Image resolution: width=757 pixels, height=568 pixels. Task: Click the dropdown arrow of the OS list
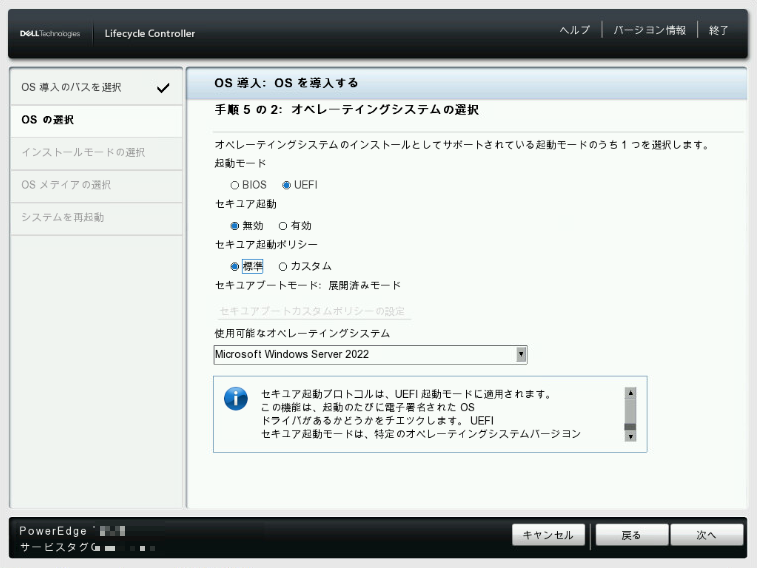pos(521,355)
